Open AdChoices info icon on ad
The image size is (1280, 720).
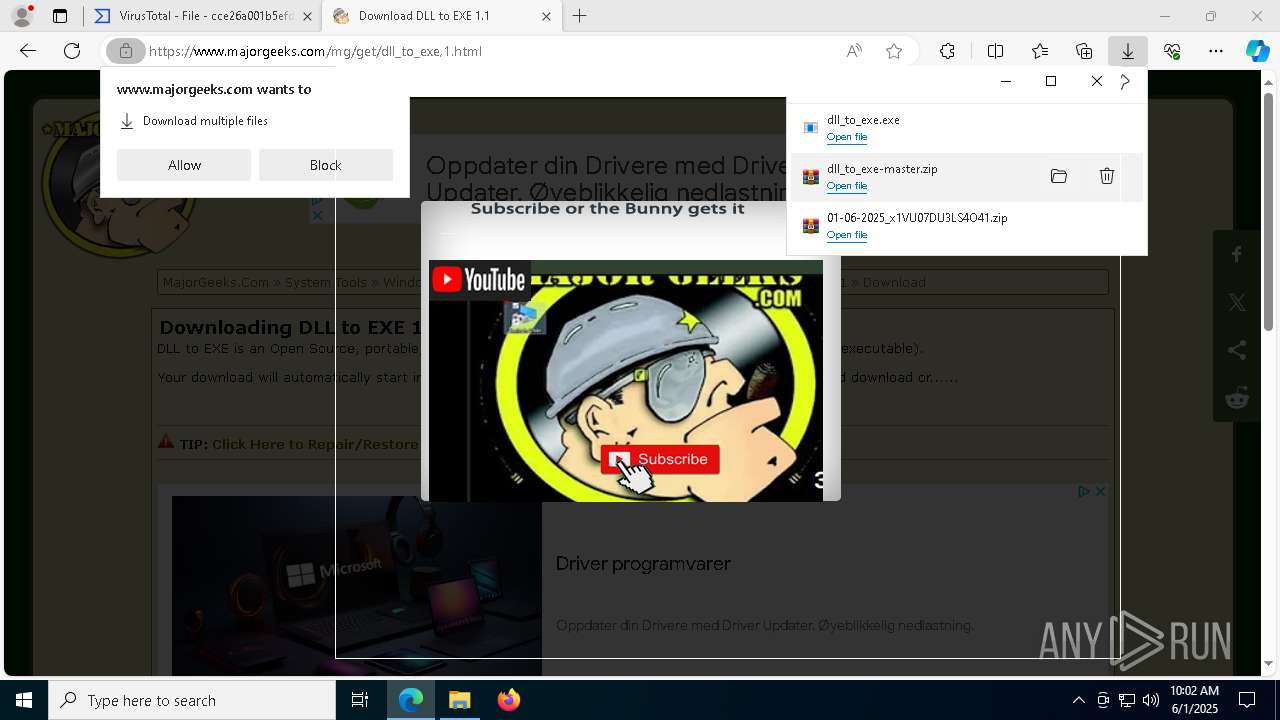click(x=1084, y=491)
